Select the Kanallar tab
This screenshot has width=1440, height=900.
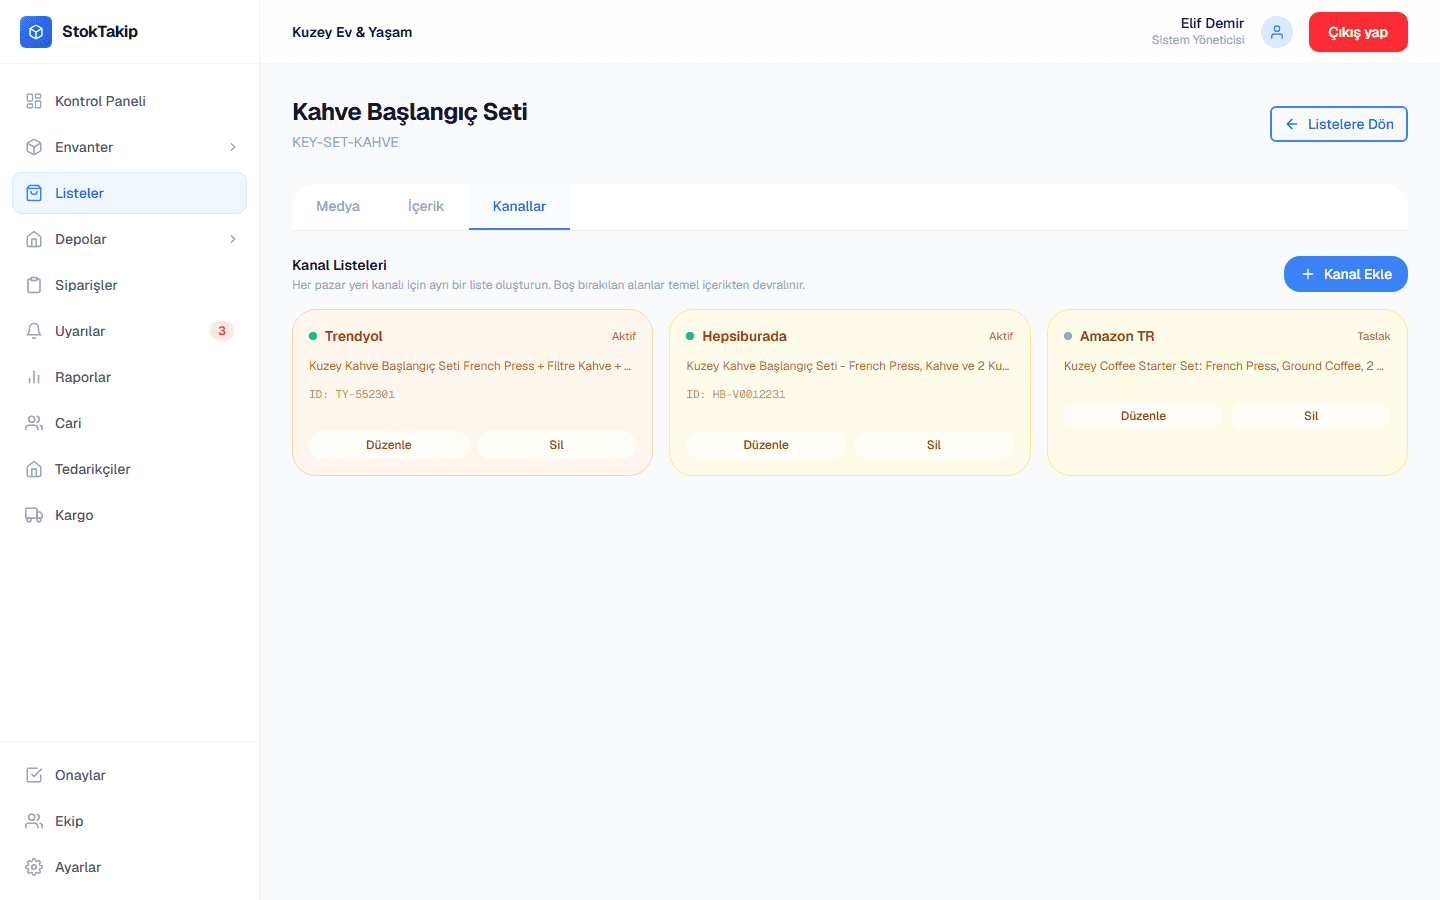pos(519,206)
